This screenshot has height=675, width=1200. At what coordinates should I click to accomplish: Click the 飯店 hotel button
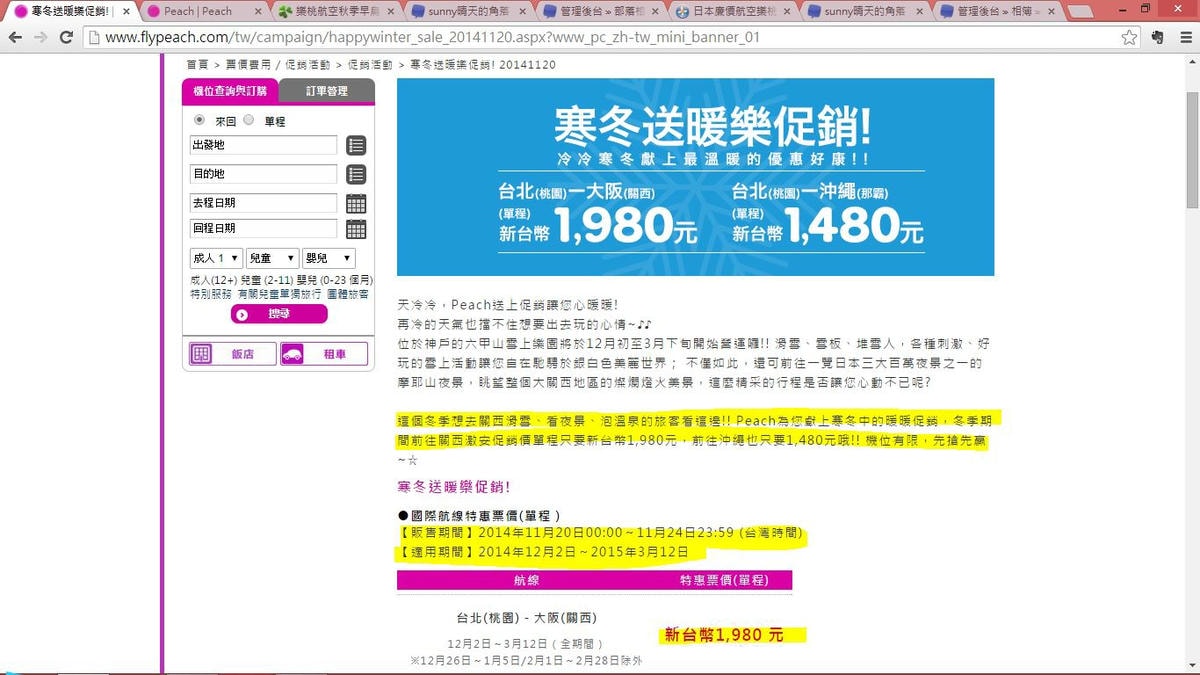232,354
